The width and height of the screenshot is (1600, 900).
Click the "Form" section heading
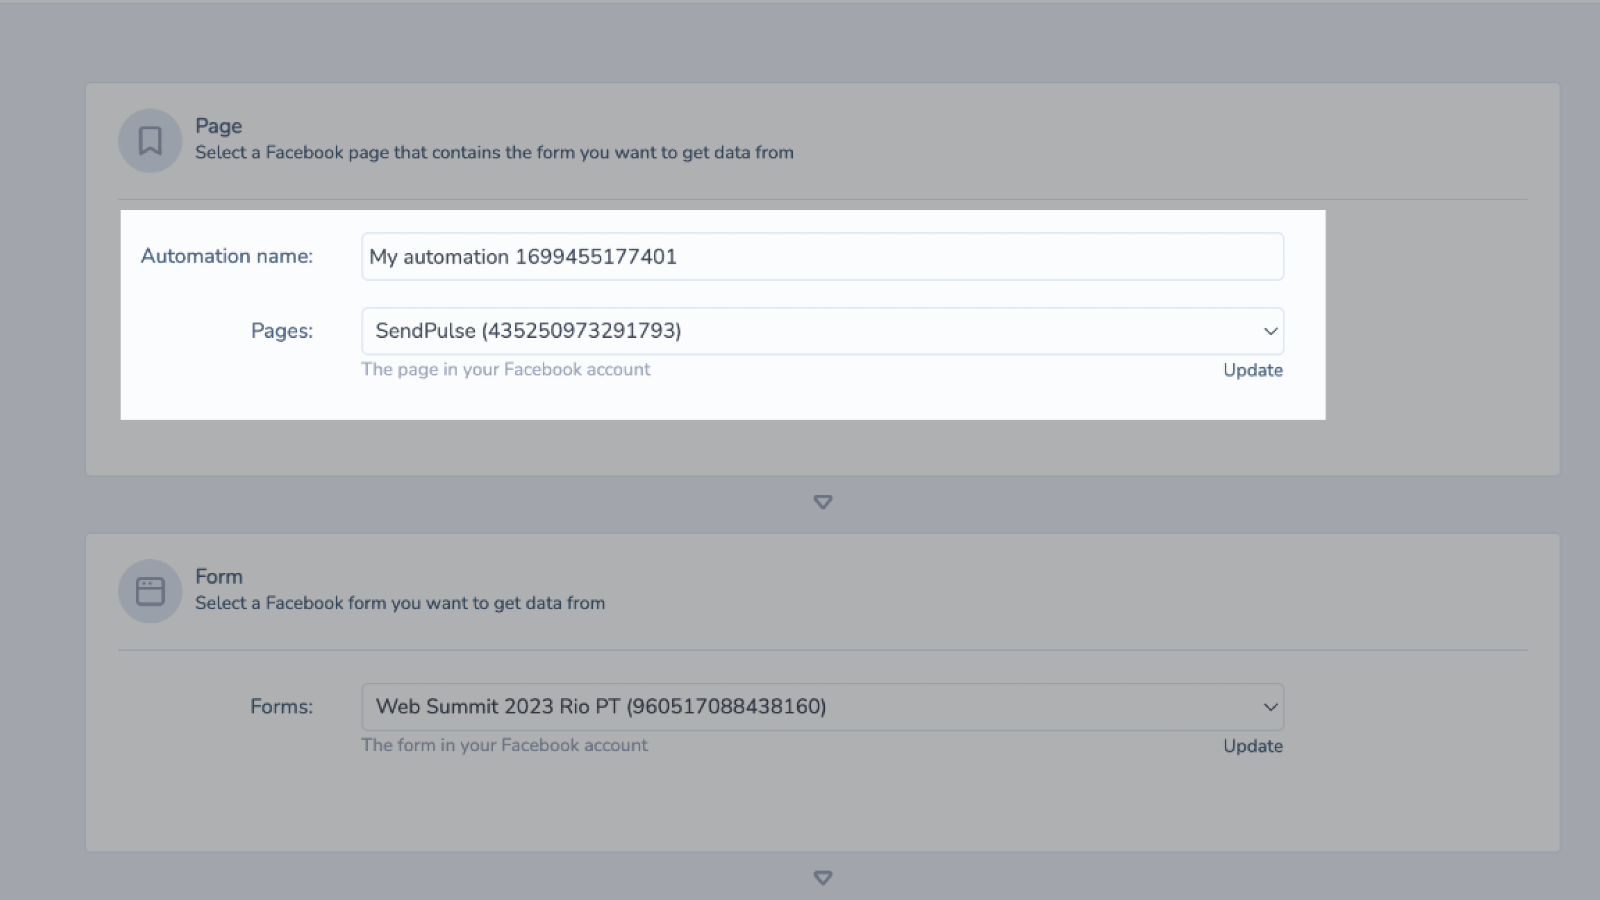[218, 577]
